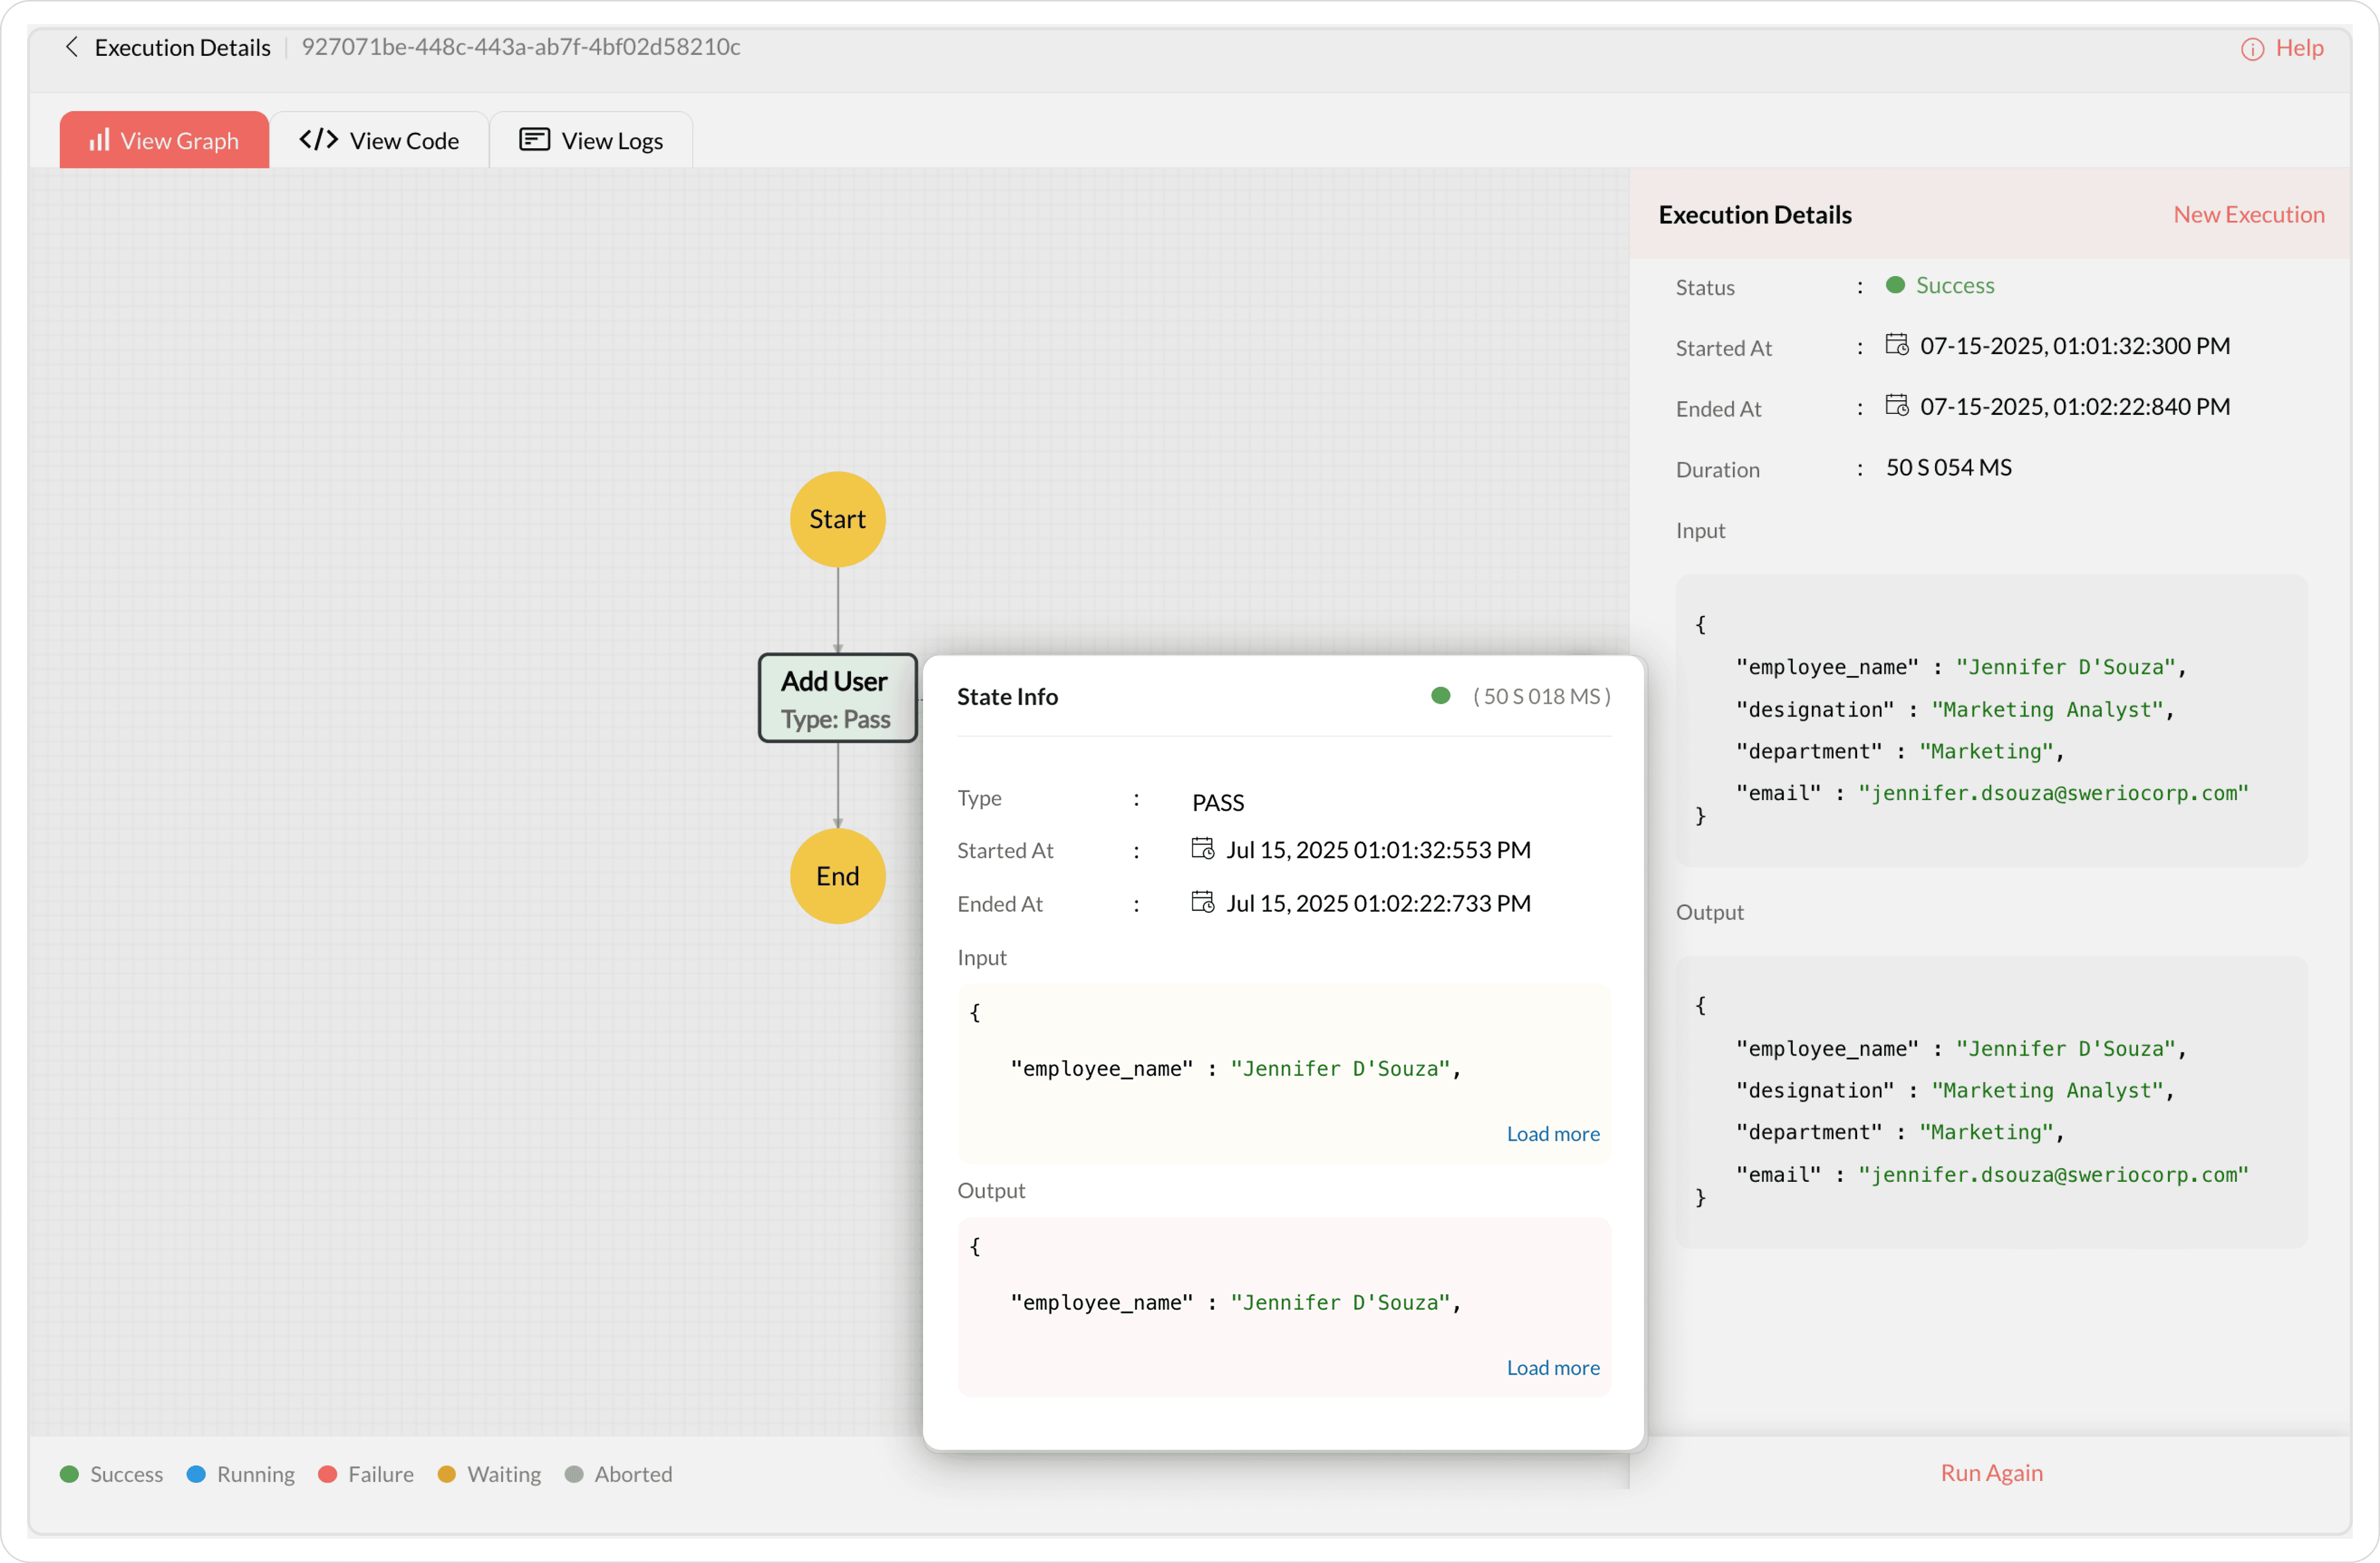Click the back arrow beside Execution Details

[71, 47]
